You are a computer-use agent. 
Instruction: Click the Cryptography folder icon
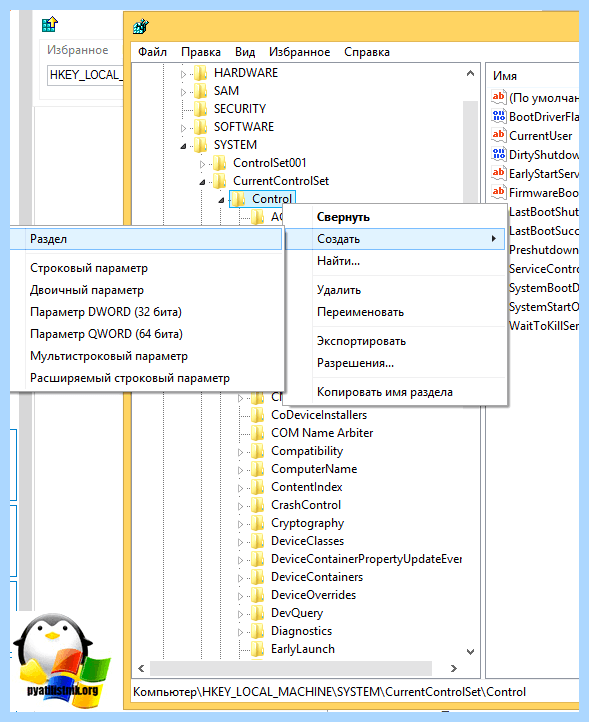click(257, 523)
